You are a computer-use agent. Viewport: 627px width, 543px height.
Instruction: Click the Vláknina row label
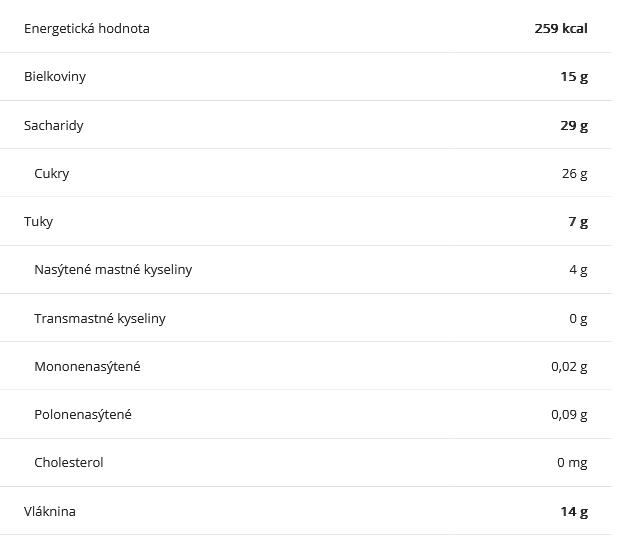[x=50, y=511]
